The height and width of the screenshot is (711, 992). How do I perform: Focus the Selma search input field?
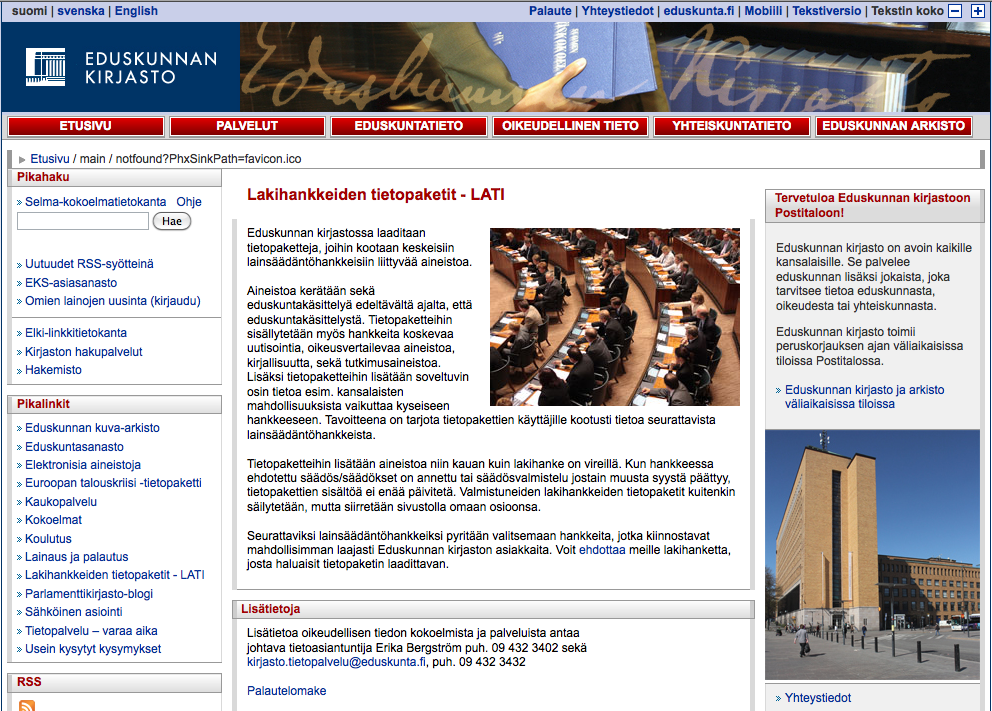point(83,221)
